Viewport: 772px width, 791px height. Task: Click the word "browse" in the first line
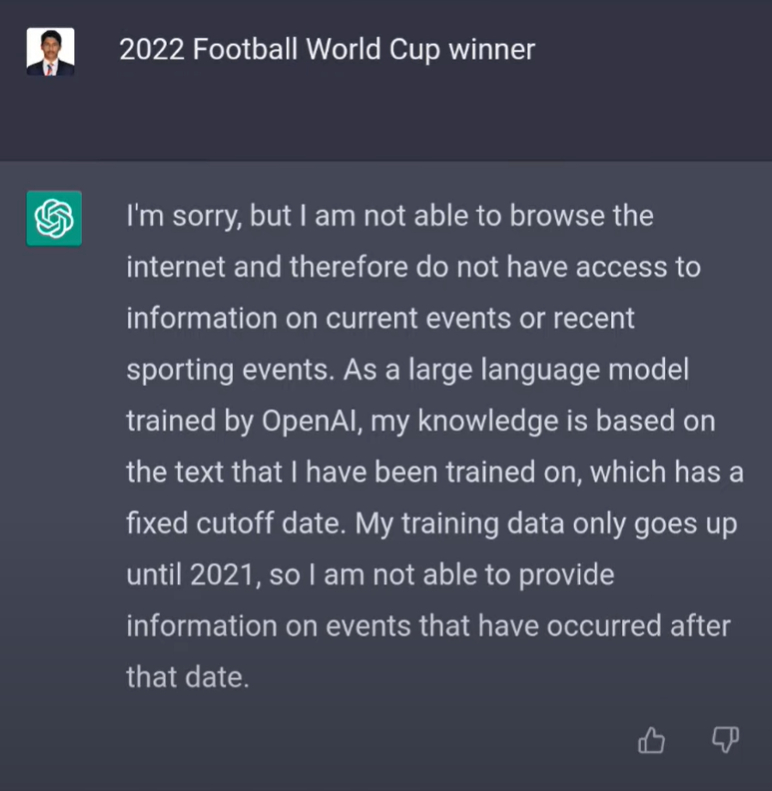pos(532,216)
